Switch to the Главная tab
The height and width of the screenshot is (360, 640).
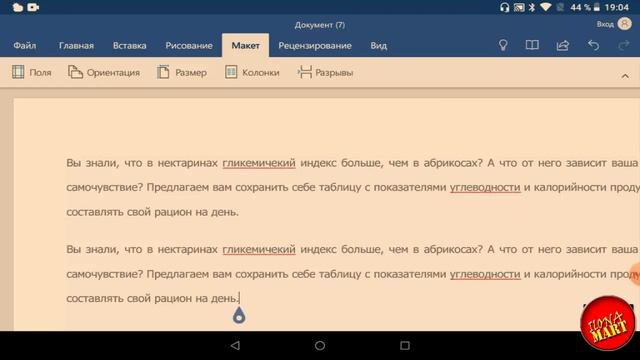point(76,45)
